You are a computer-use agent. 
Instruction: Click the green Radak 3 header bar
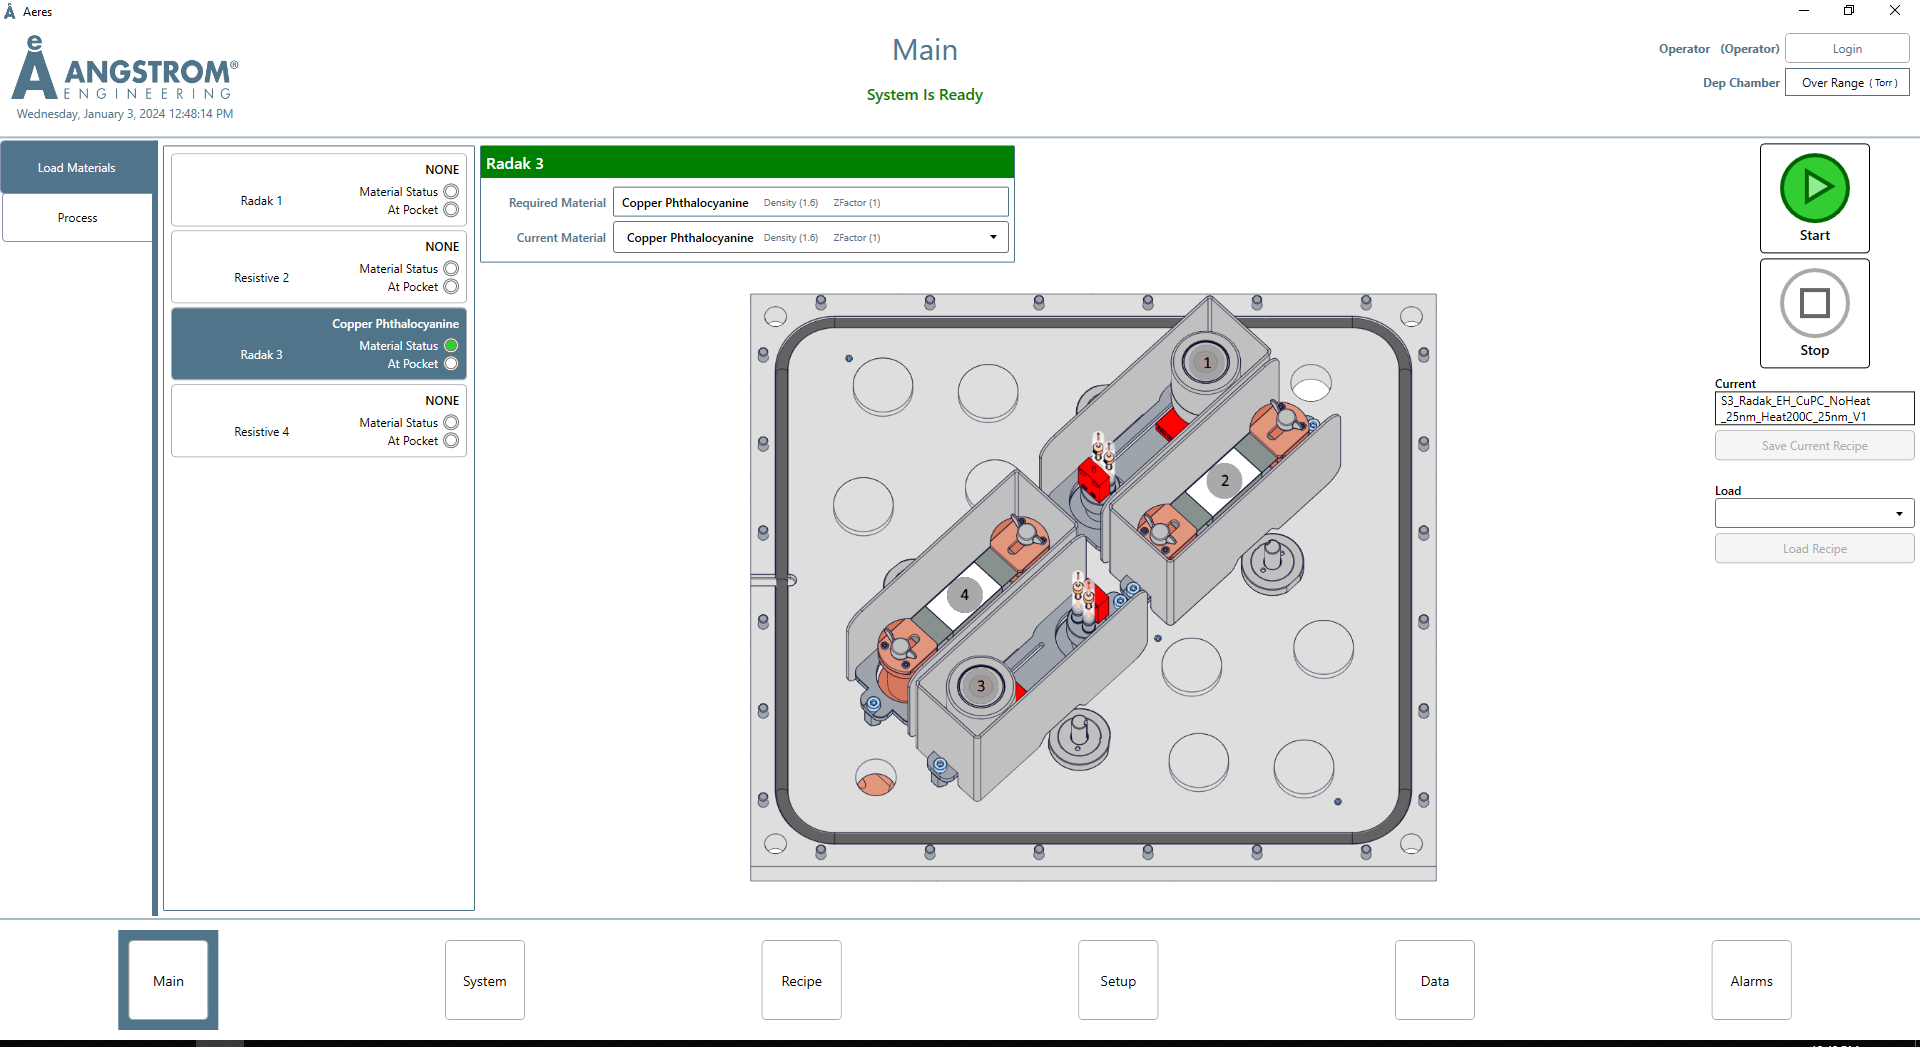(747, 163)
